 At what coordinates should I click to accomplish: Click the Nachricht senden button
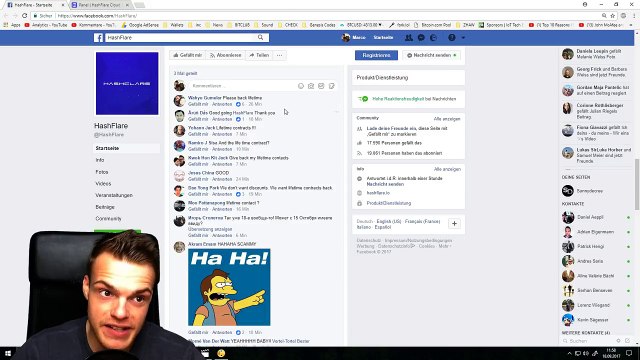tap(432, 55)
